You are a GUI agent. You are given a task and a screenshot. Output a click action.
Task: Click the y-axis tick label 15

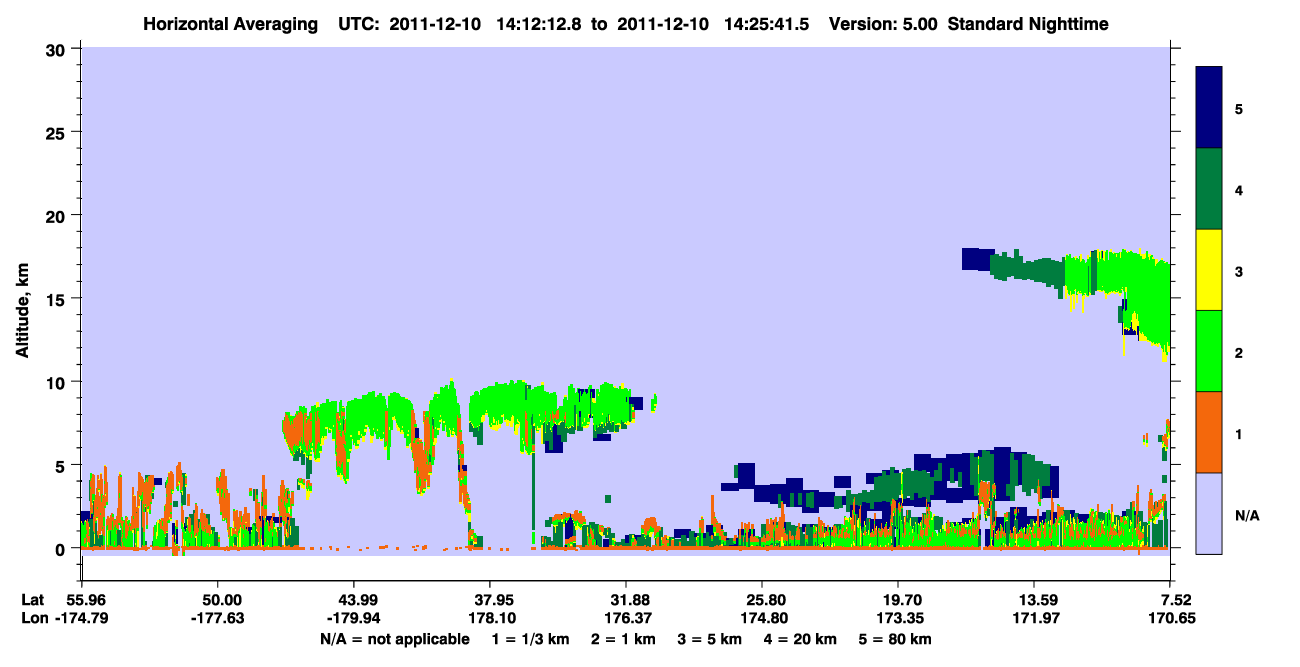[x=58, y=298]
